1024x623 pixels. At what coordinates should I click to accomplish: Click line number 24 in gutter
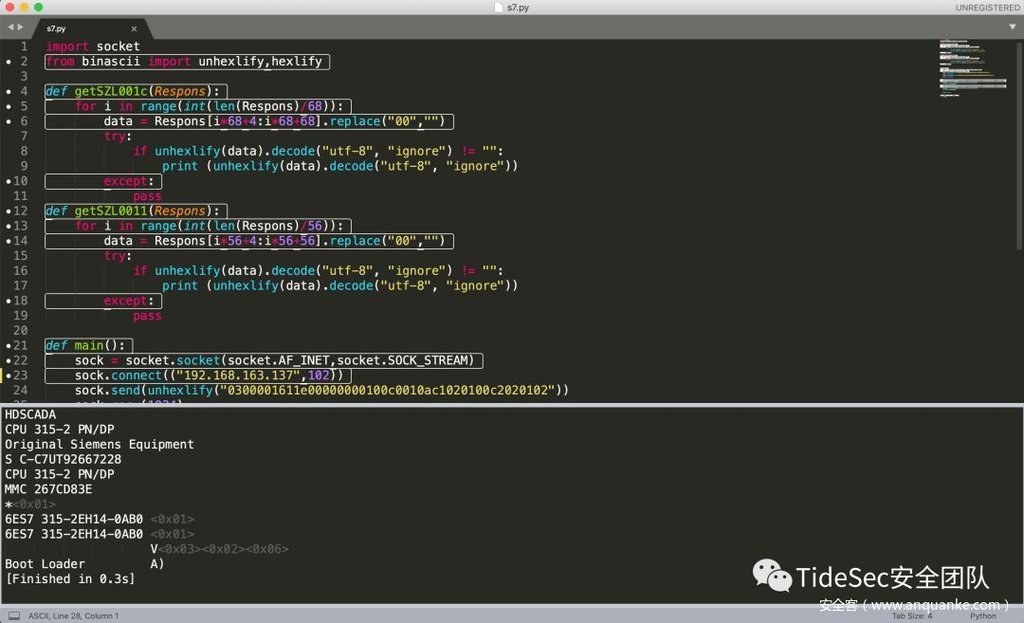coord(20,390)
